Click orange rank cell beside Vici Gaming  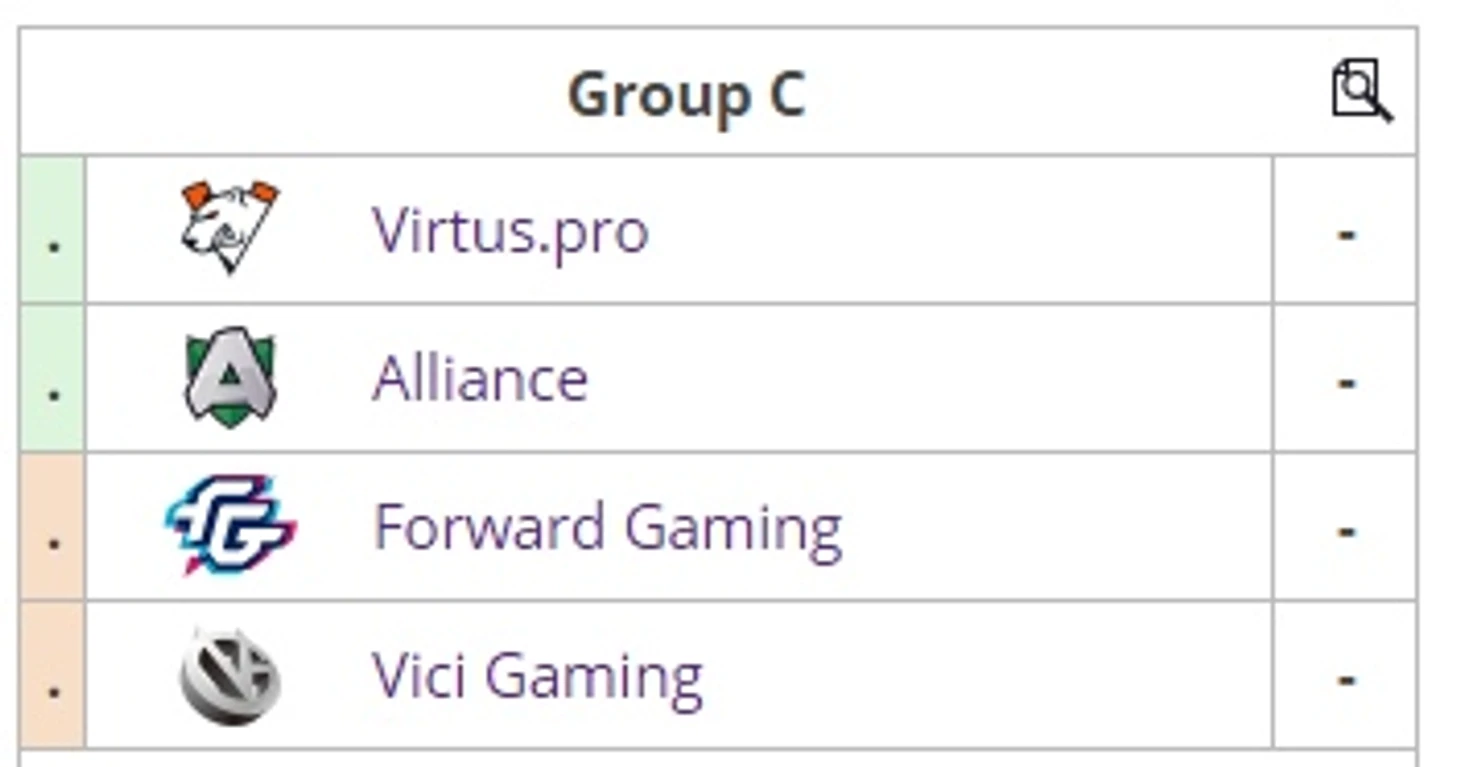[x=53, y=674]
